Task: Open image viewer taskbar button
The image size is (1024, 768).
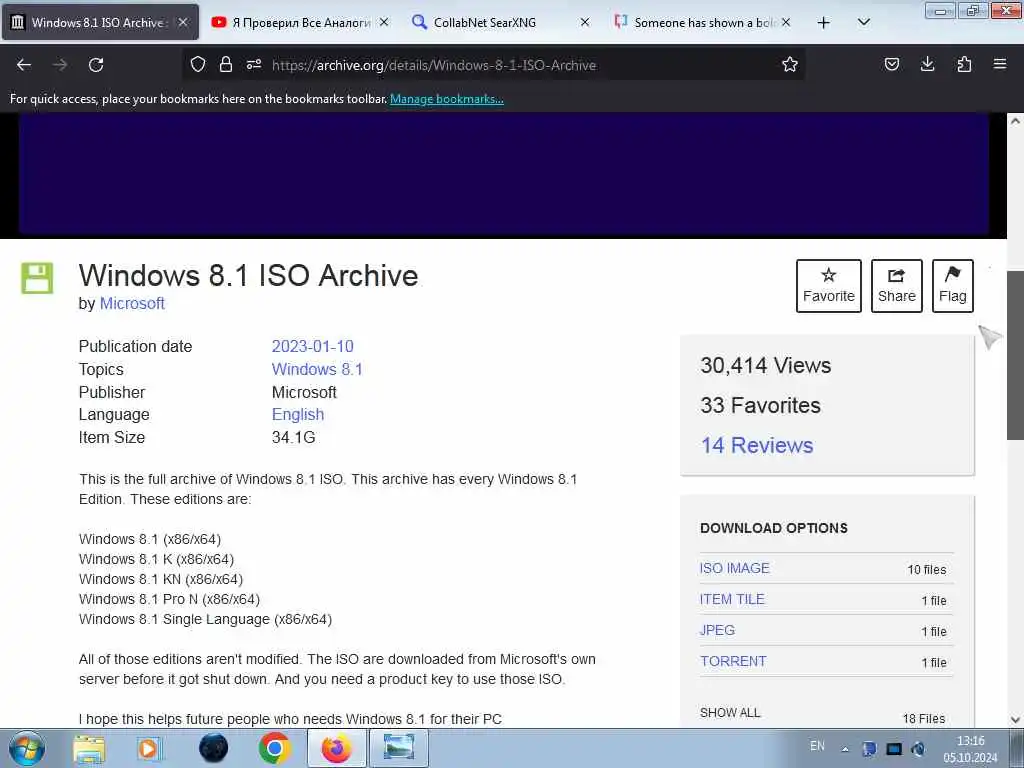Action: [399, 748]
